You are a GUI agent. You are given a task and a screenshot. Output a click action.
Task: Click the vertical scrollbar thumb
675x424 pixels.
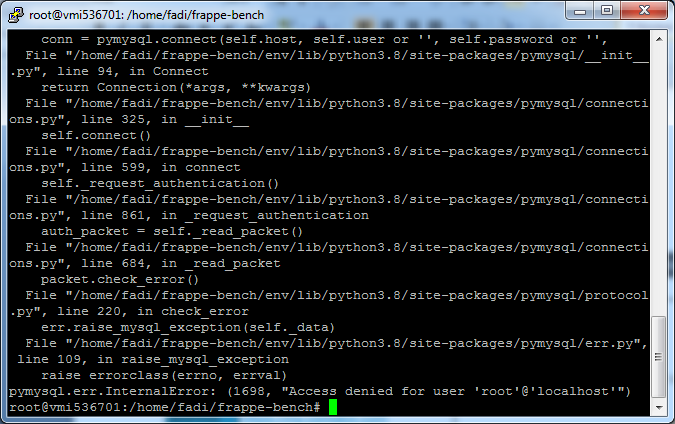(659, 357)
